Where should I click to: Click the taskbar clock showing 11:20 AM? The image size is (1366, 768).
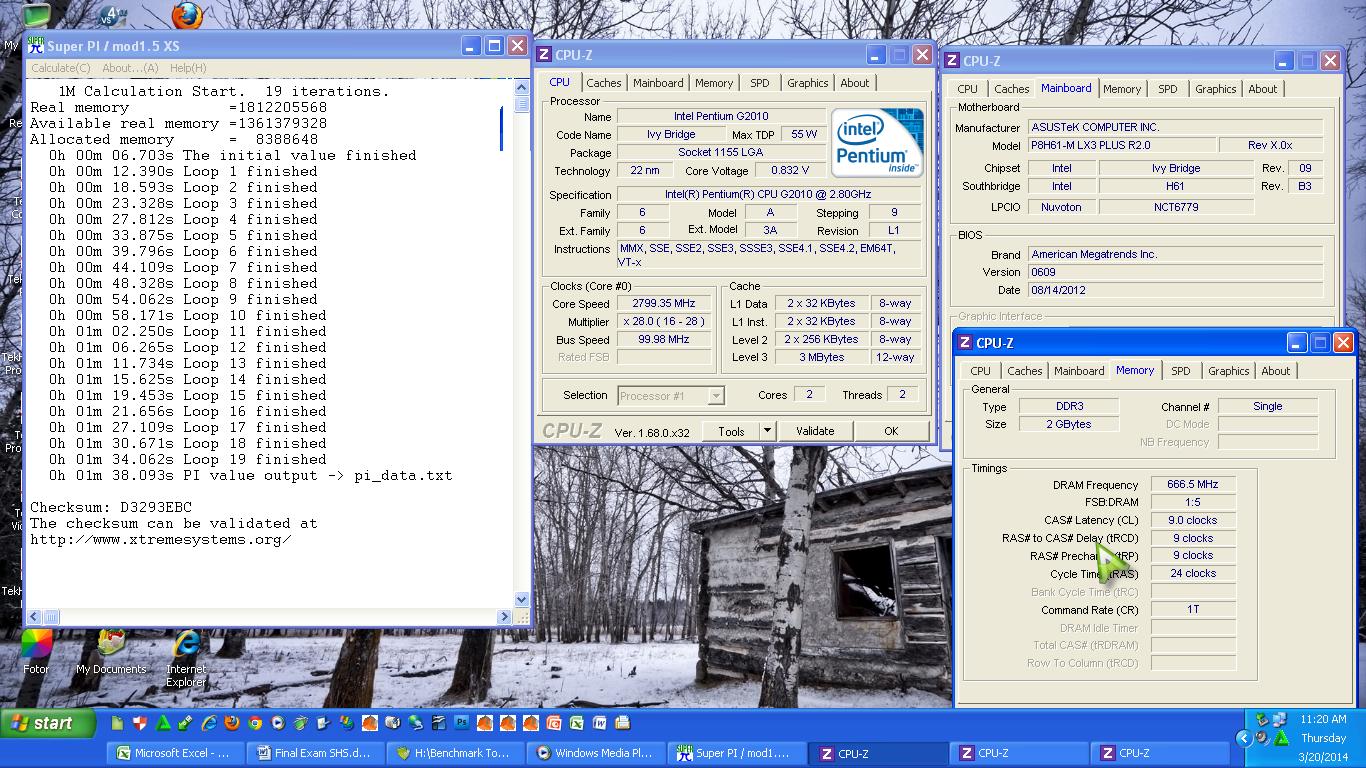coord(1323,719)
